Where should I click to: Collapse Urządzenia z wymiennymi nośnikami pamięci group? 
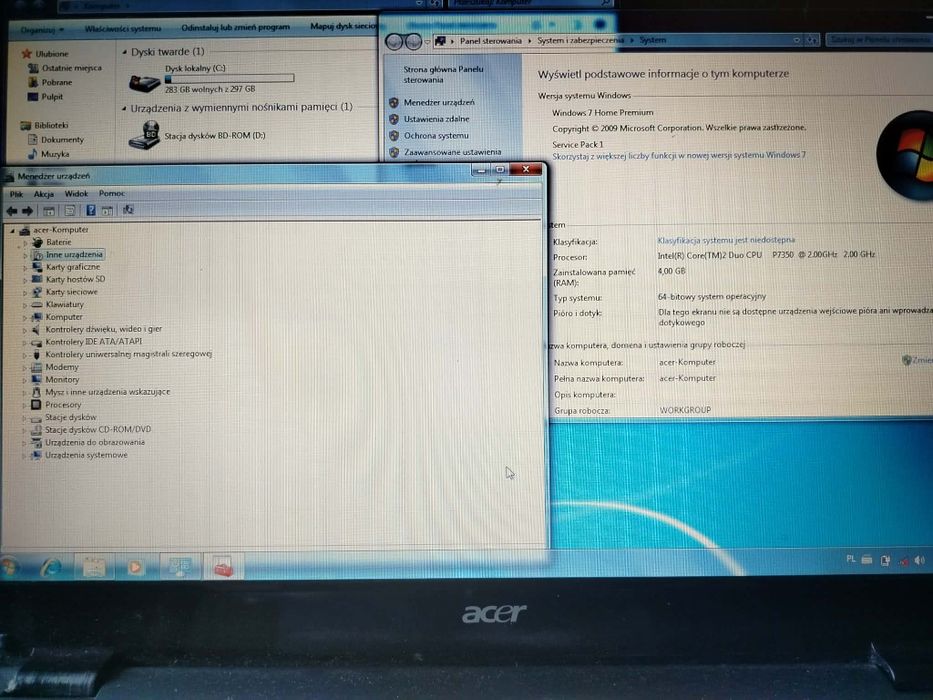point(124,108)
